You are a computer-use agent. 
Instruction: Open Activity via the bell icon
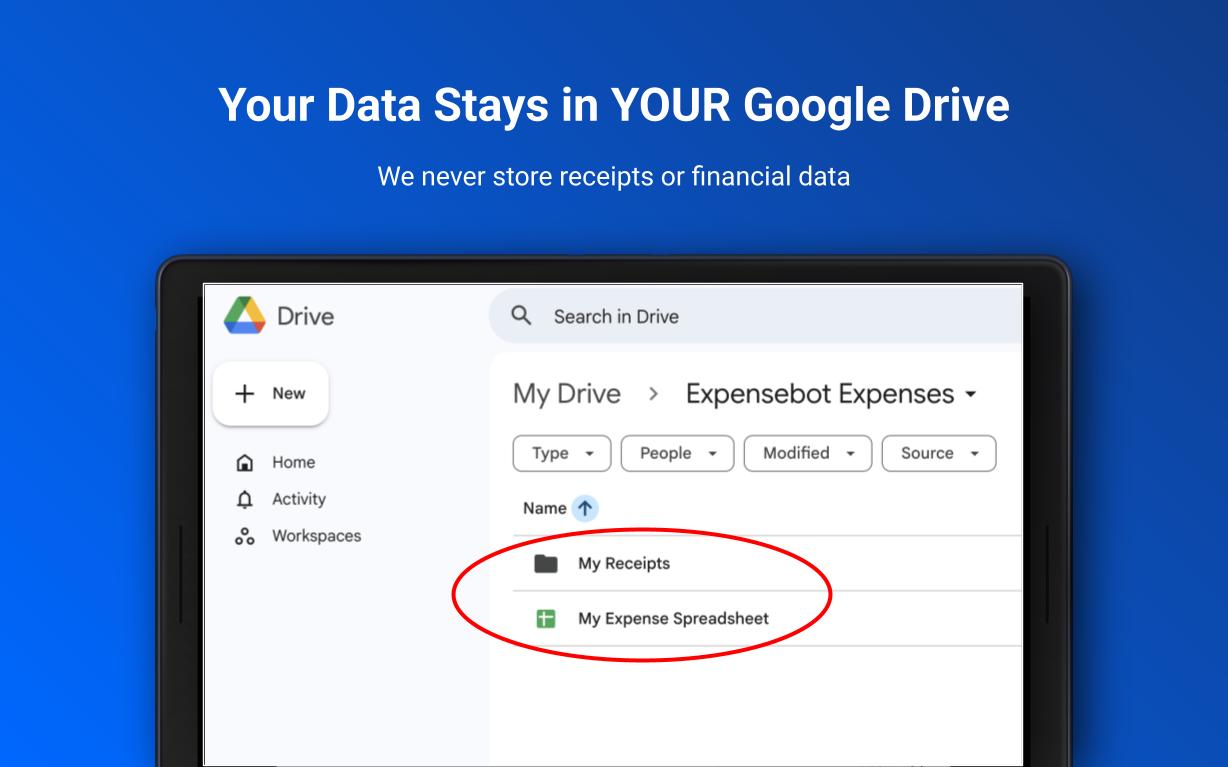click(x=247, y=499)
